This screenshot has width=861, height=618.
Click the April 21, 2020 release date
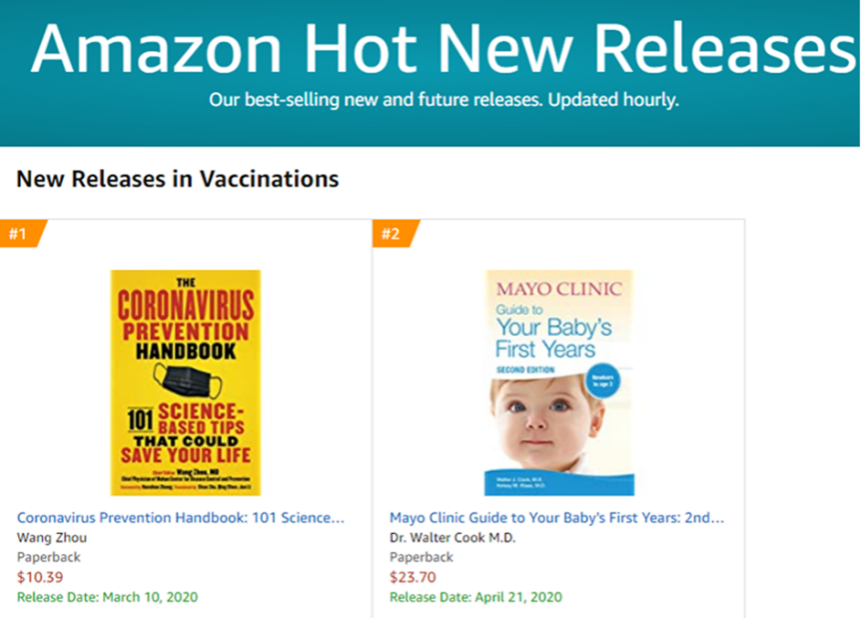tap(477, 597)
